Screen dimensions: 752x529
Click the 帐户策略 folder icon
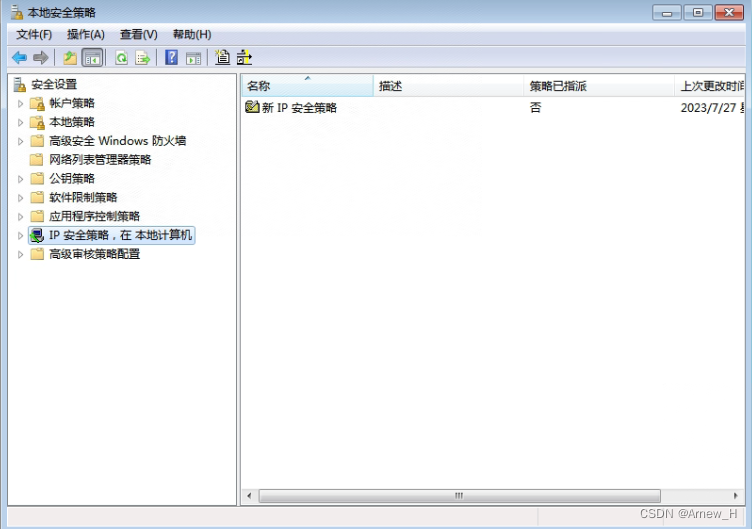click(37, 103)
